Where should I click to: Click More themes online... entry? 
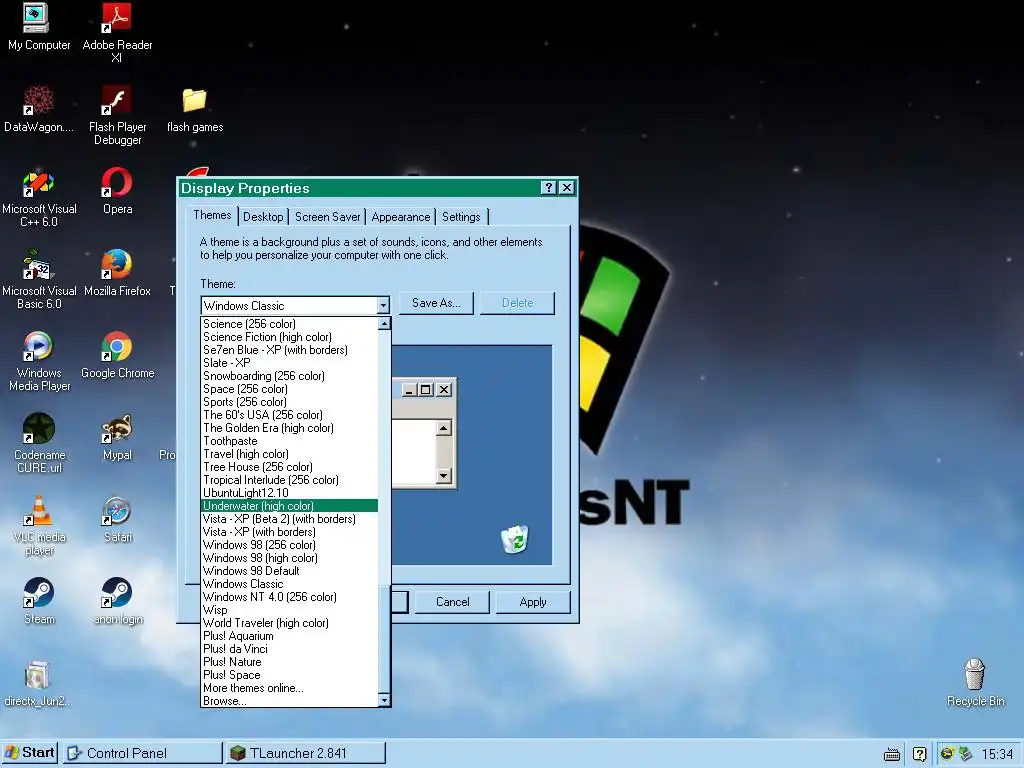(x=289, y=688)
